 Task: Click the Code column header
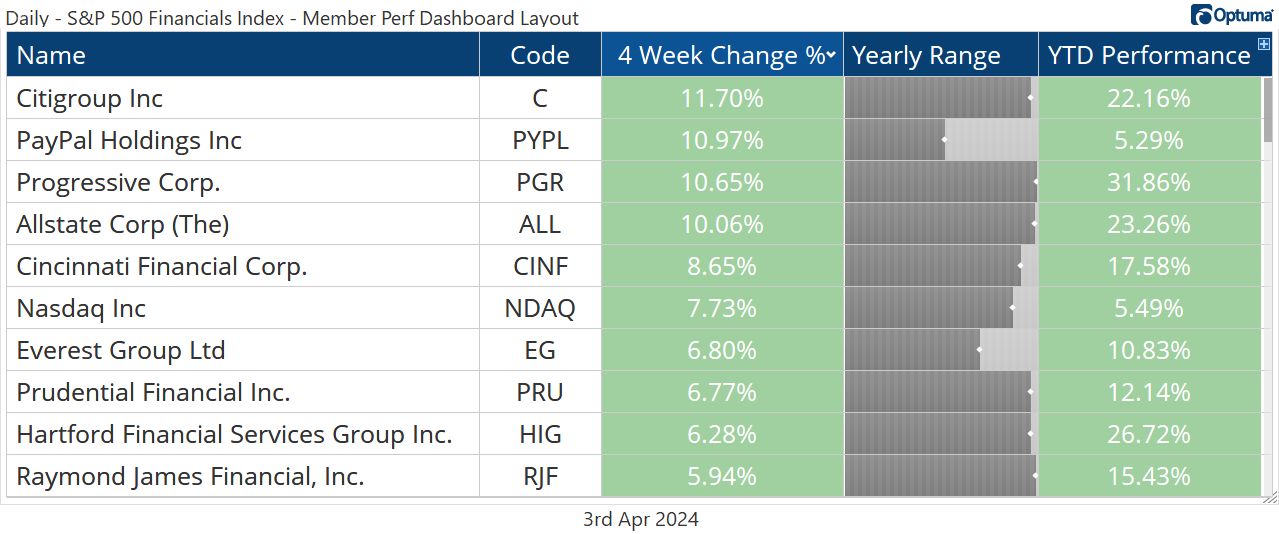[540, 56]
